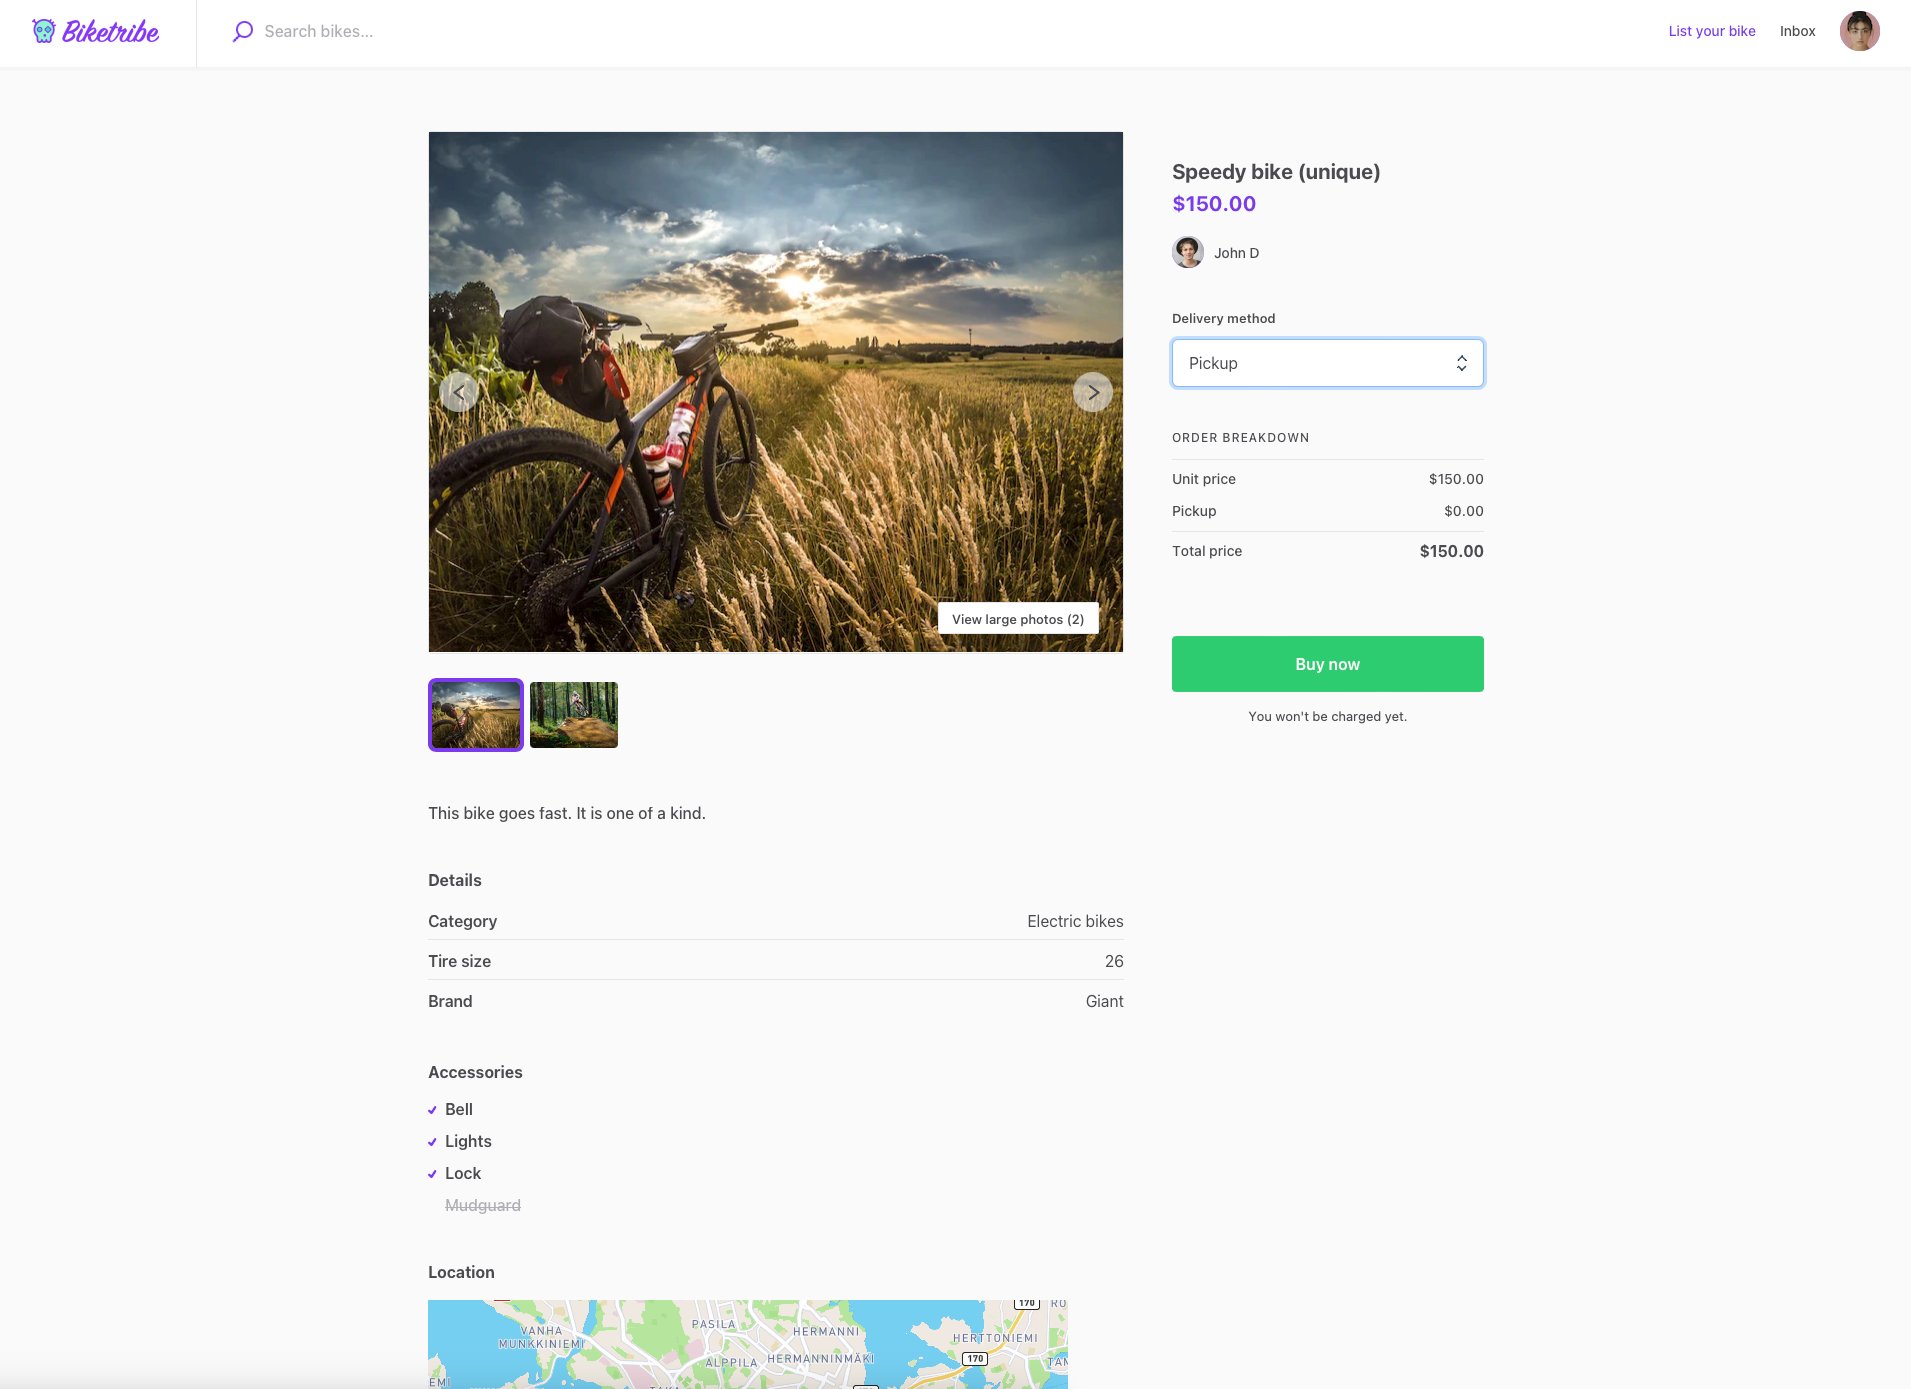The image size is (1911, 1389).
Task: Click John D's seller avatar
Action: click(x=1187, y=253)
